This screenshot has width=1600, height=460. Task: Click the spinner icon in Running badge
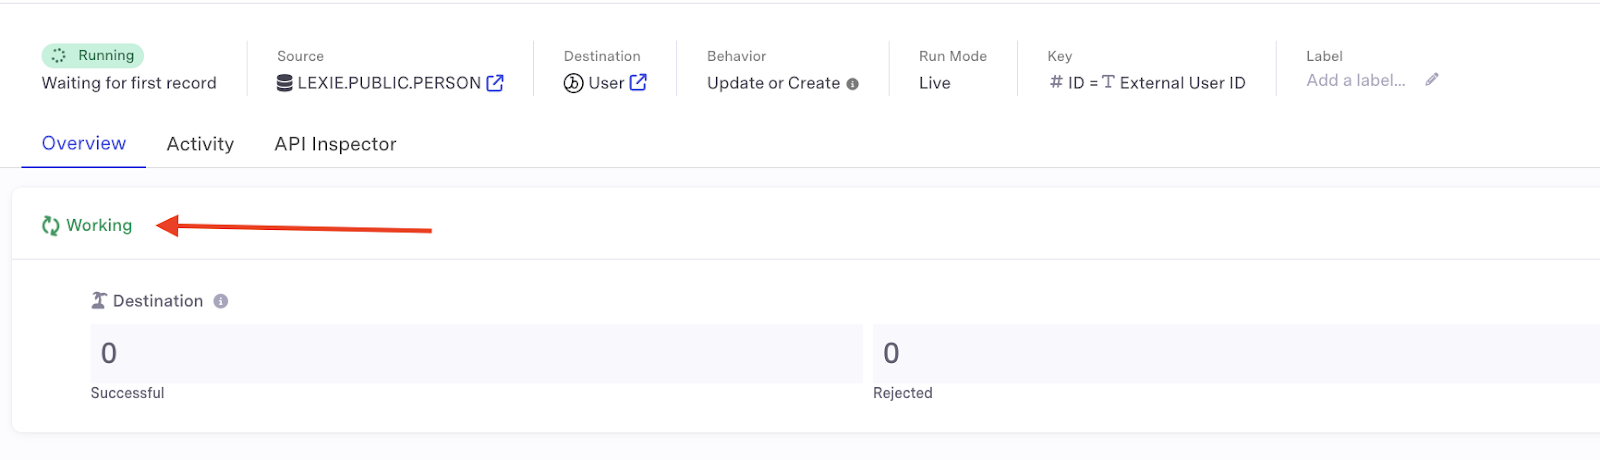59,56
